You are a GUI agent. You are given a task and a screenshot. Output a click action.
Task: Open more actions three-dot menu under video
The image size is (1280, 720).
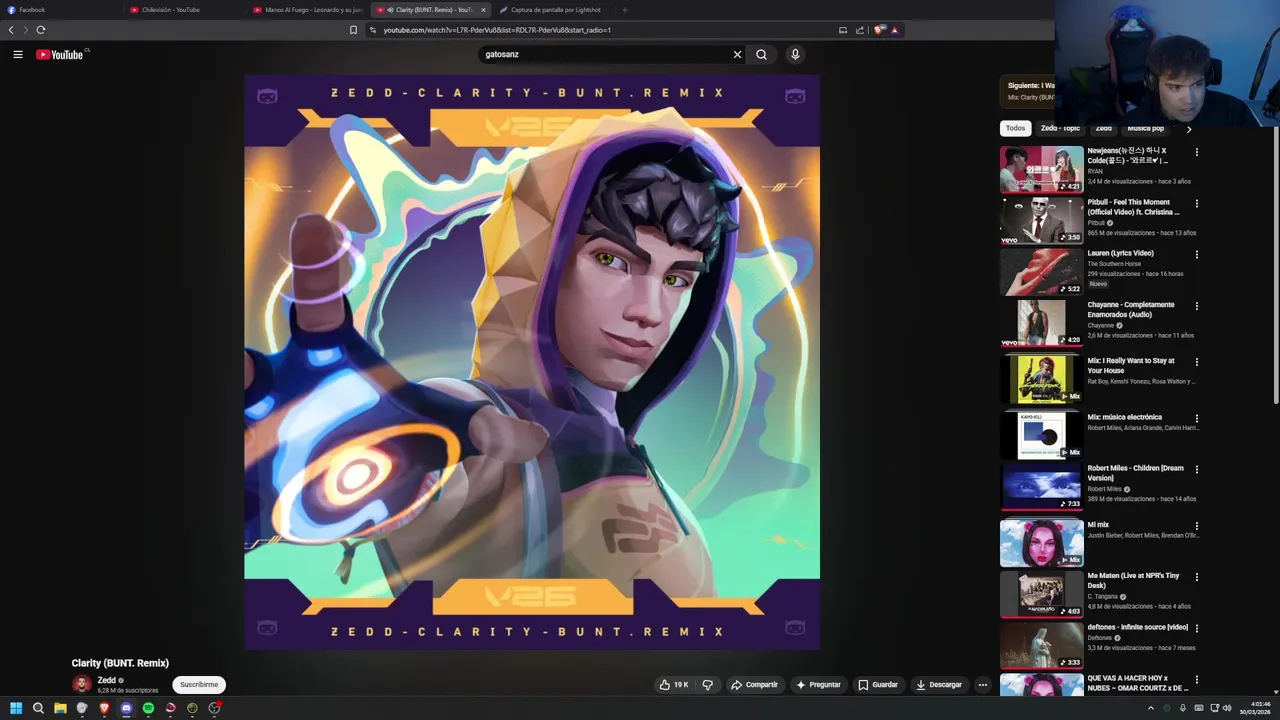[983, 685]
